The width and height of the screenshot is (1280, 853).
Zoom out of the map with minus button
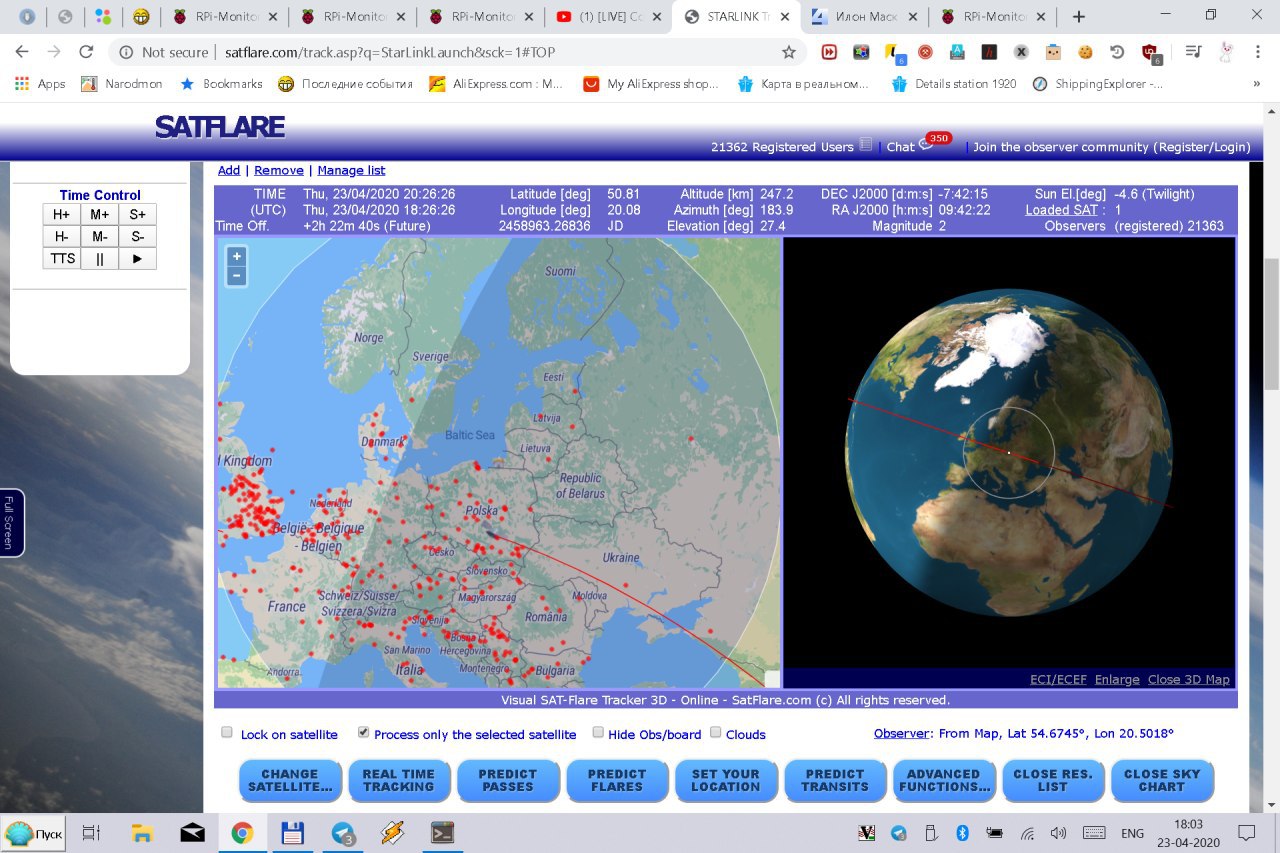[x=237, y=275]
